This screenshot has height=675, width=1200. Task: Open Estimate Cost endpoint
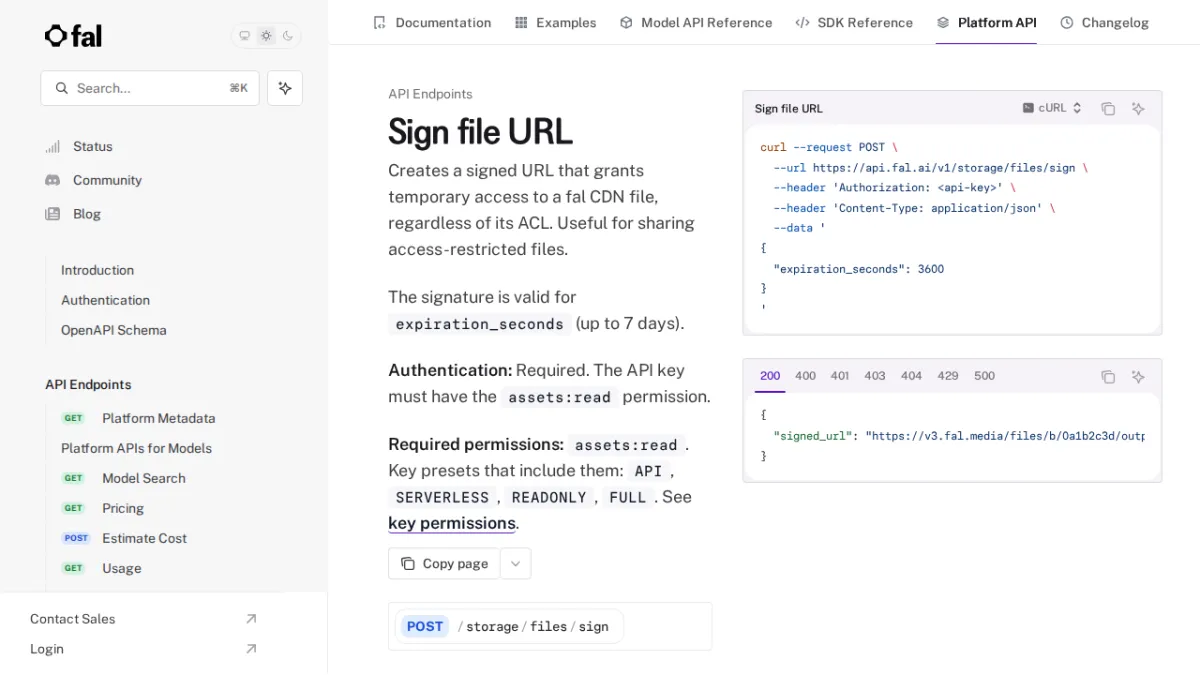(144, 538)
